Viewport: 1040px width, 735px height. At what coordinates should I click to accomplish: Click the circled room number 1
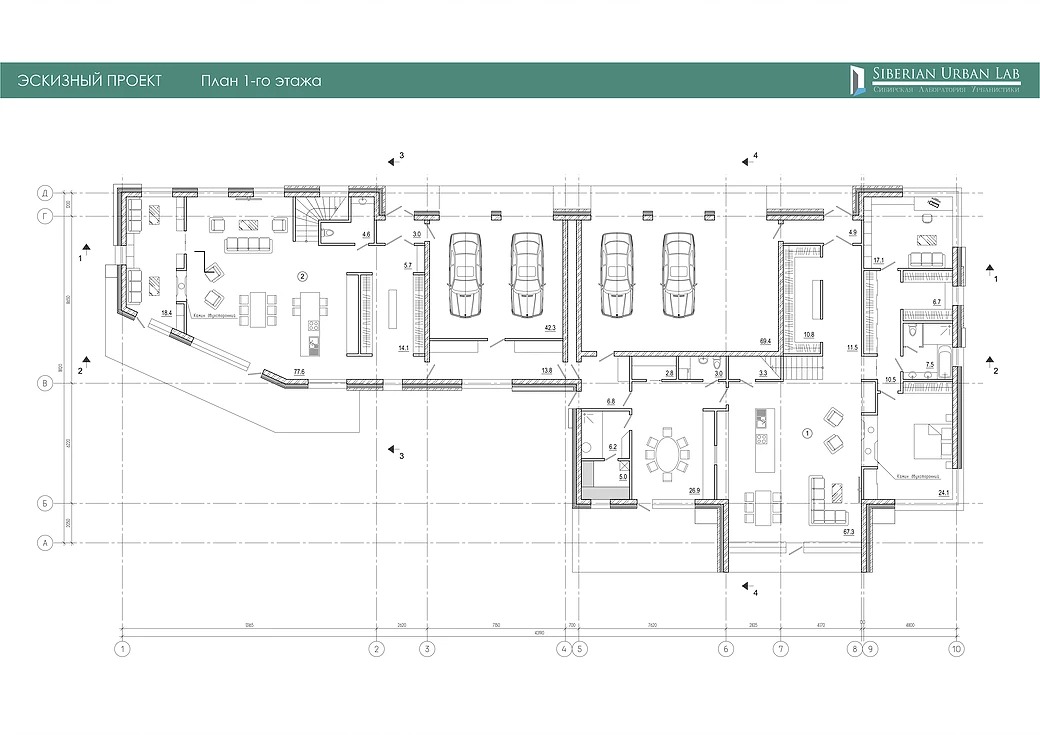click(x=807, y=433)
